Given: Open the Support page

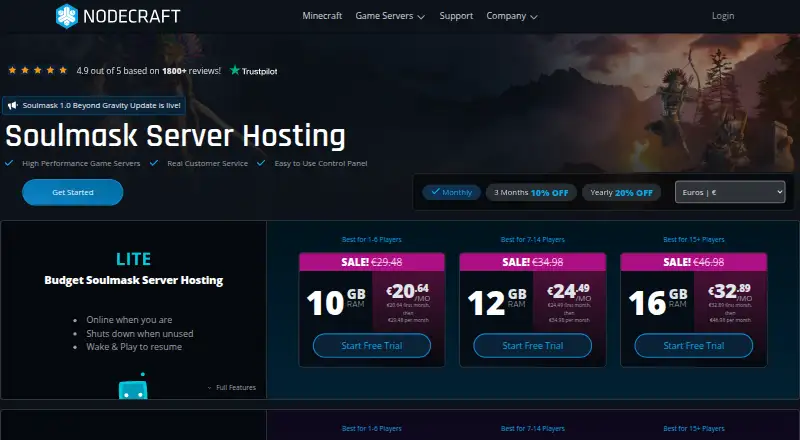Looking at the screenshot, I should click(456, 16).
